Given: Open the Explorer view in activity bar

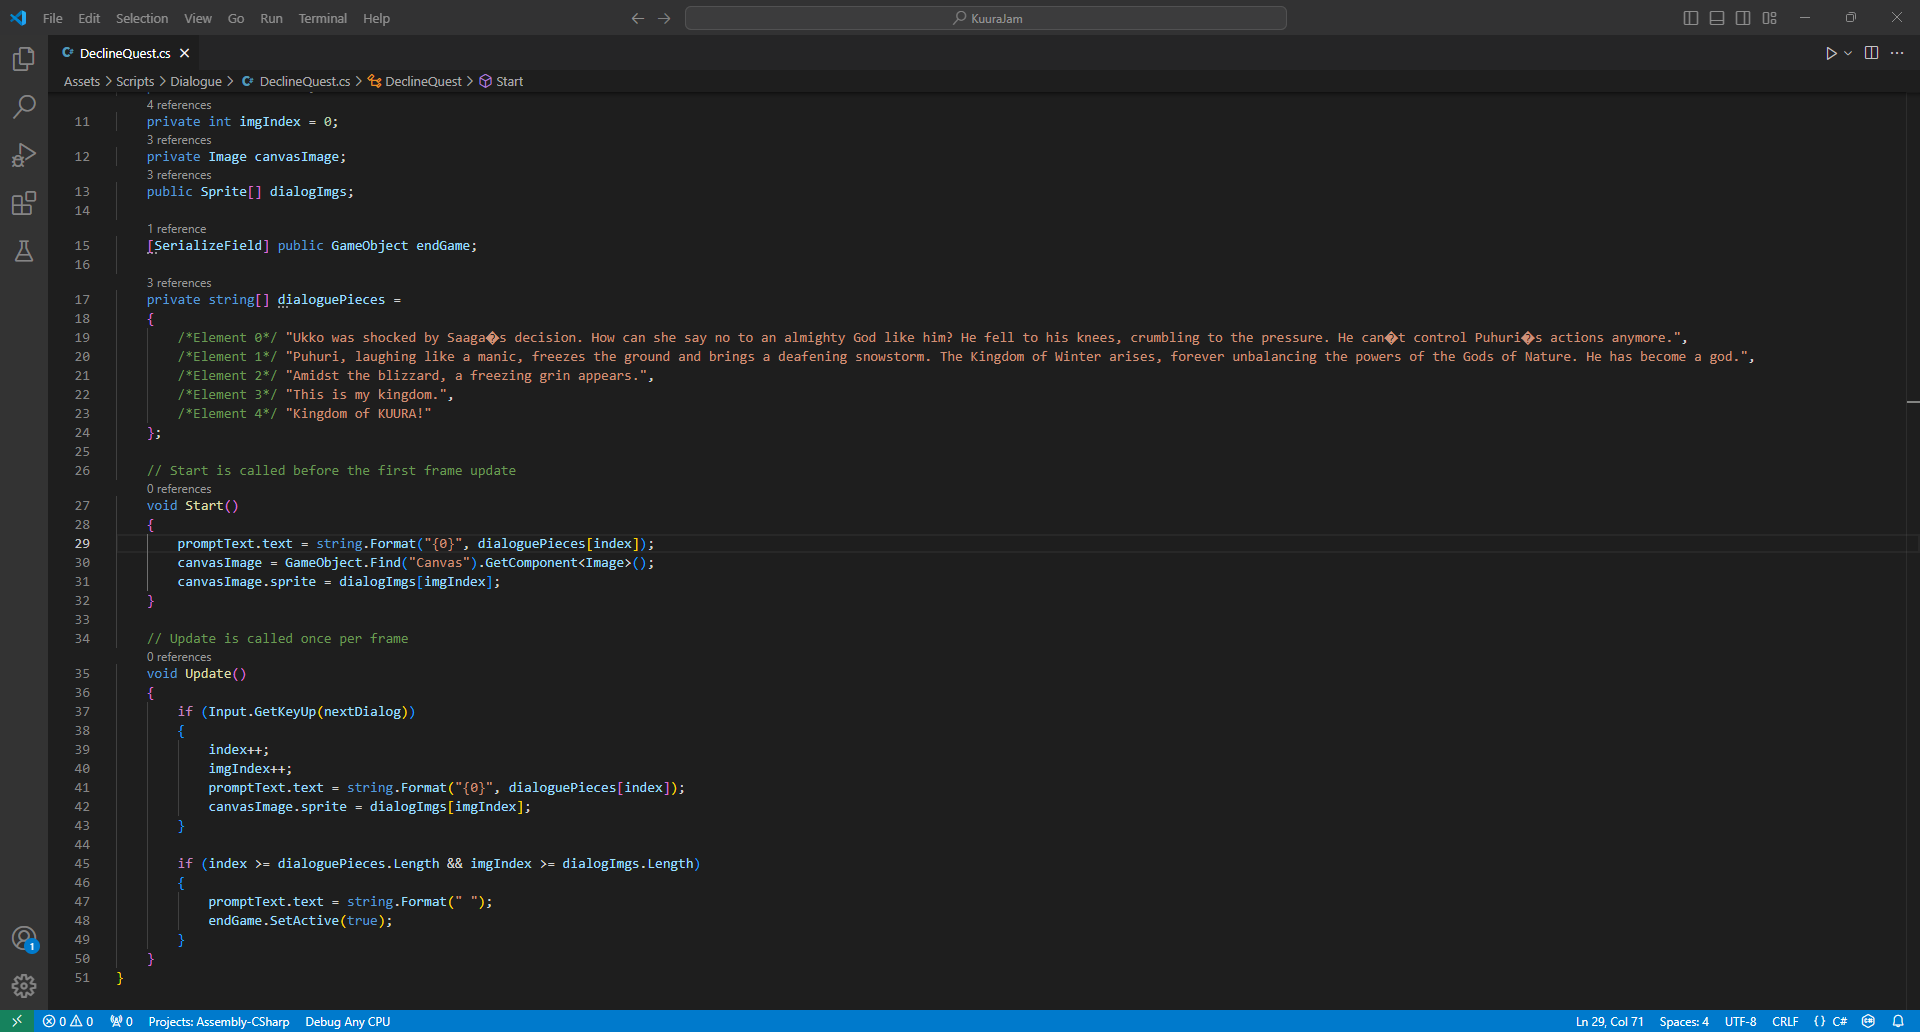Looking at the screenshot, I should [24, 60].
